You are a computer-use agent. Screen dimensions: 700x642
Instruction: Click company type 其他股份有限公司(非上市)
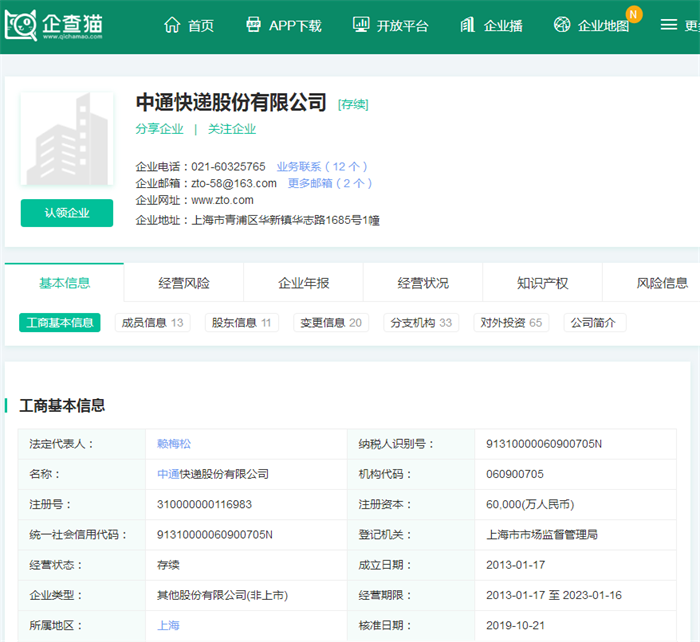click(222, 595)
